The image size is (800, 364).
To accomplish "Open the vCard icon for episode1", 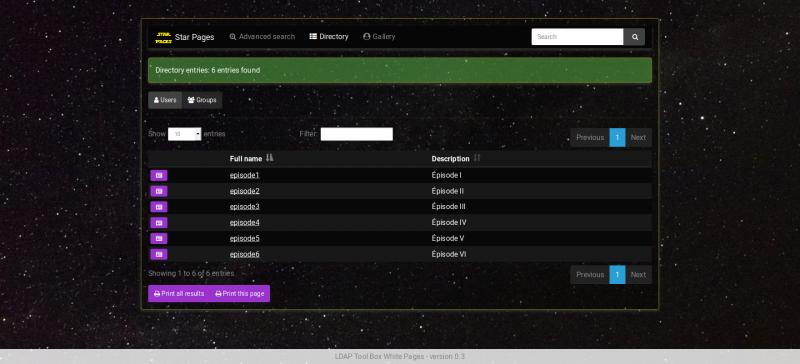I will (159, 176).
